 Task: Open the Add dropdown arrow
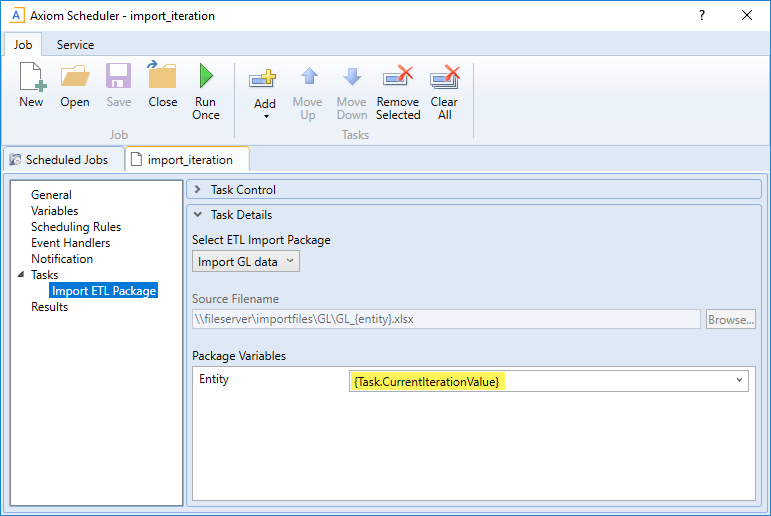coord(265,116)
